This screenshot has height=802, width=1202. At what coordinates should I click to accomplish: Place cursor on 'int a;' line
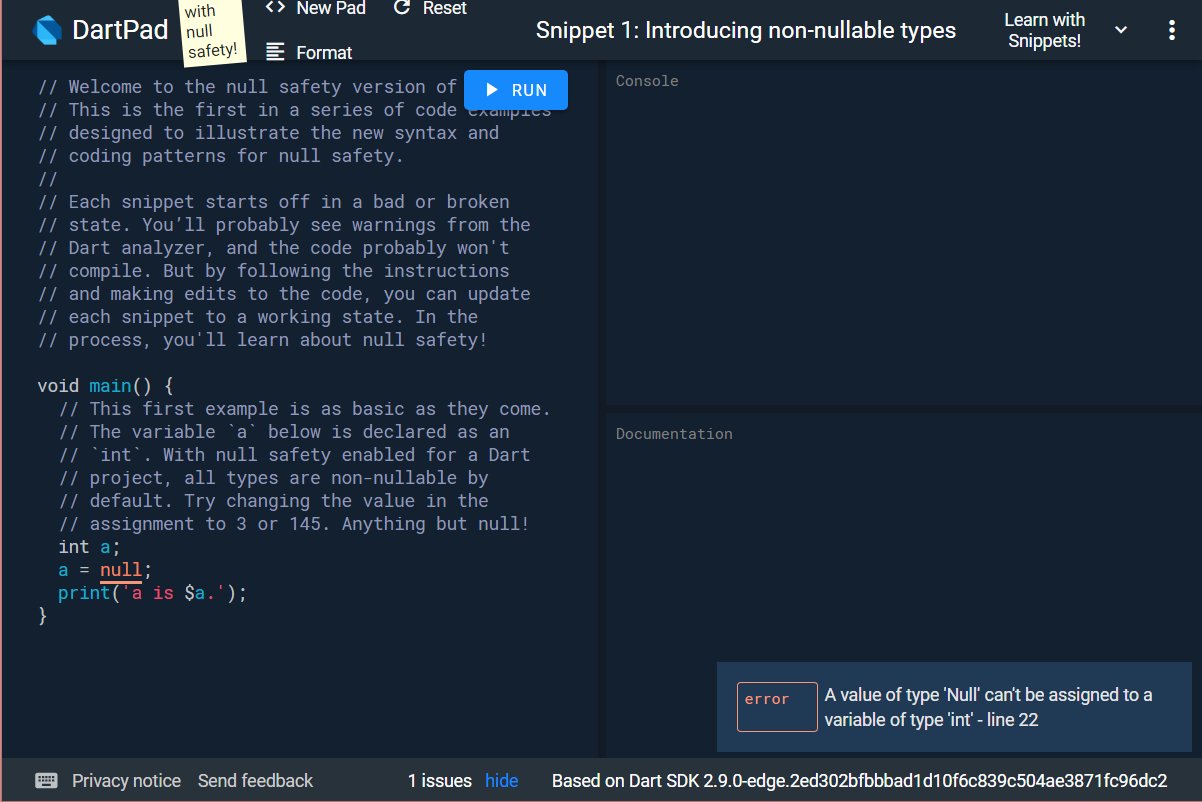pyautogui.click(x=89, y=547)
